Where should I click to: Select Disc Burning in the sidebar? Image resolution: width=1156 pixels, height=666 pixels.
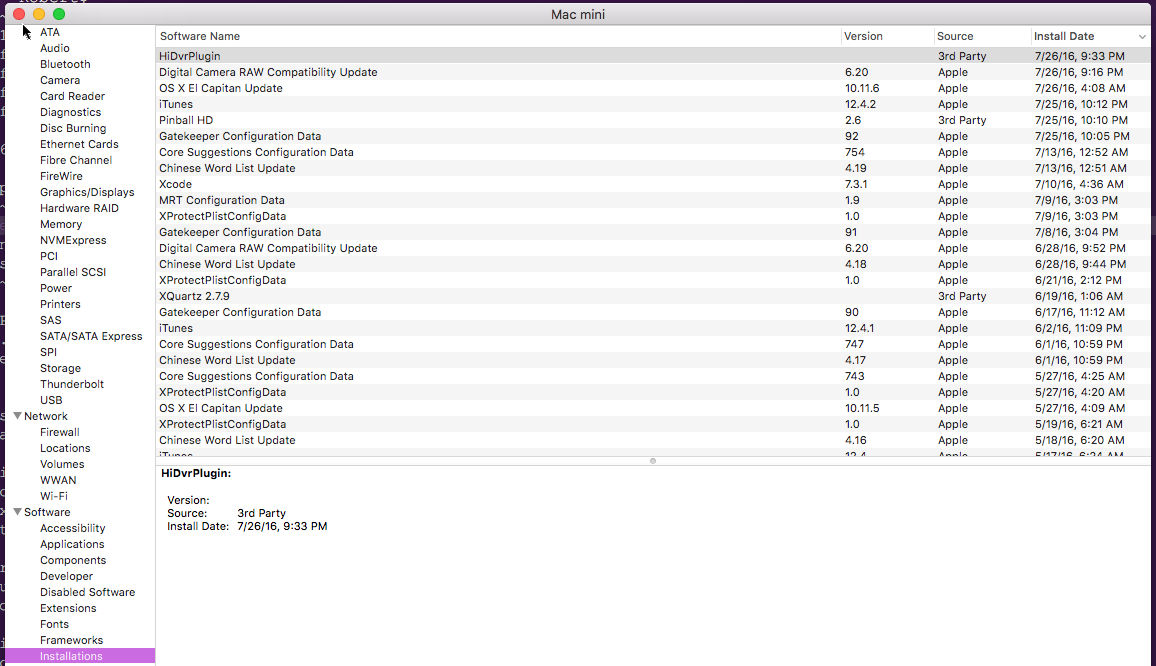(x=73, y=128)
